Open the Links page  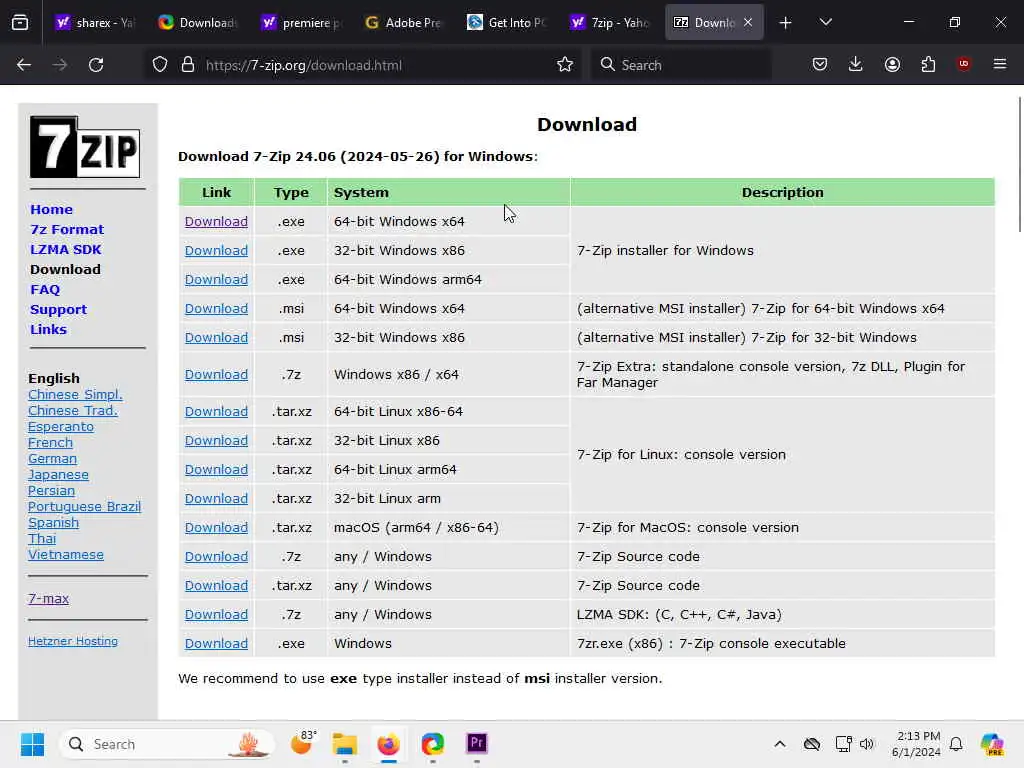tap(48, 329)
